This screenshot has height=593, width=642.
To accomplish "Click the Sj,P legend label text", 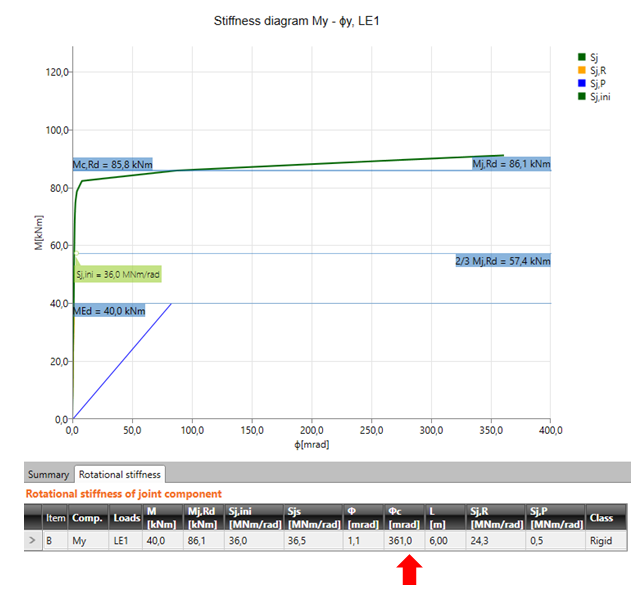I will pyautogui.click(x=598, y=84).
